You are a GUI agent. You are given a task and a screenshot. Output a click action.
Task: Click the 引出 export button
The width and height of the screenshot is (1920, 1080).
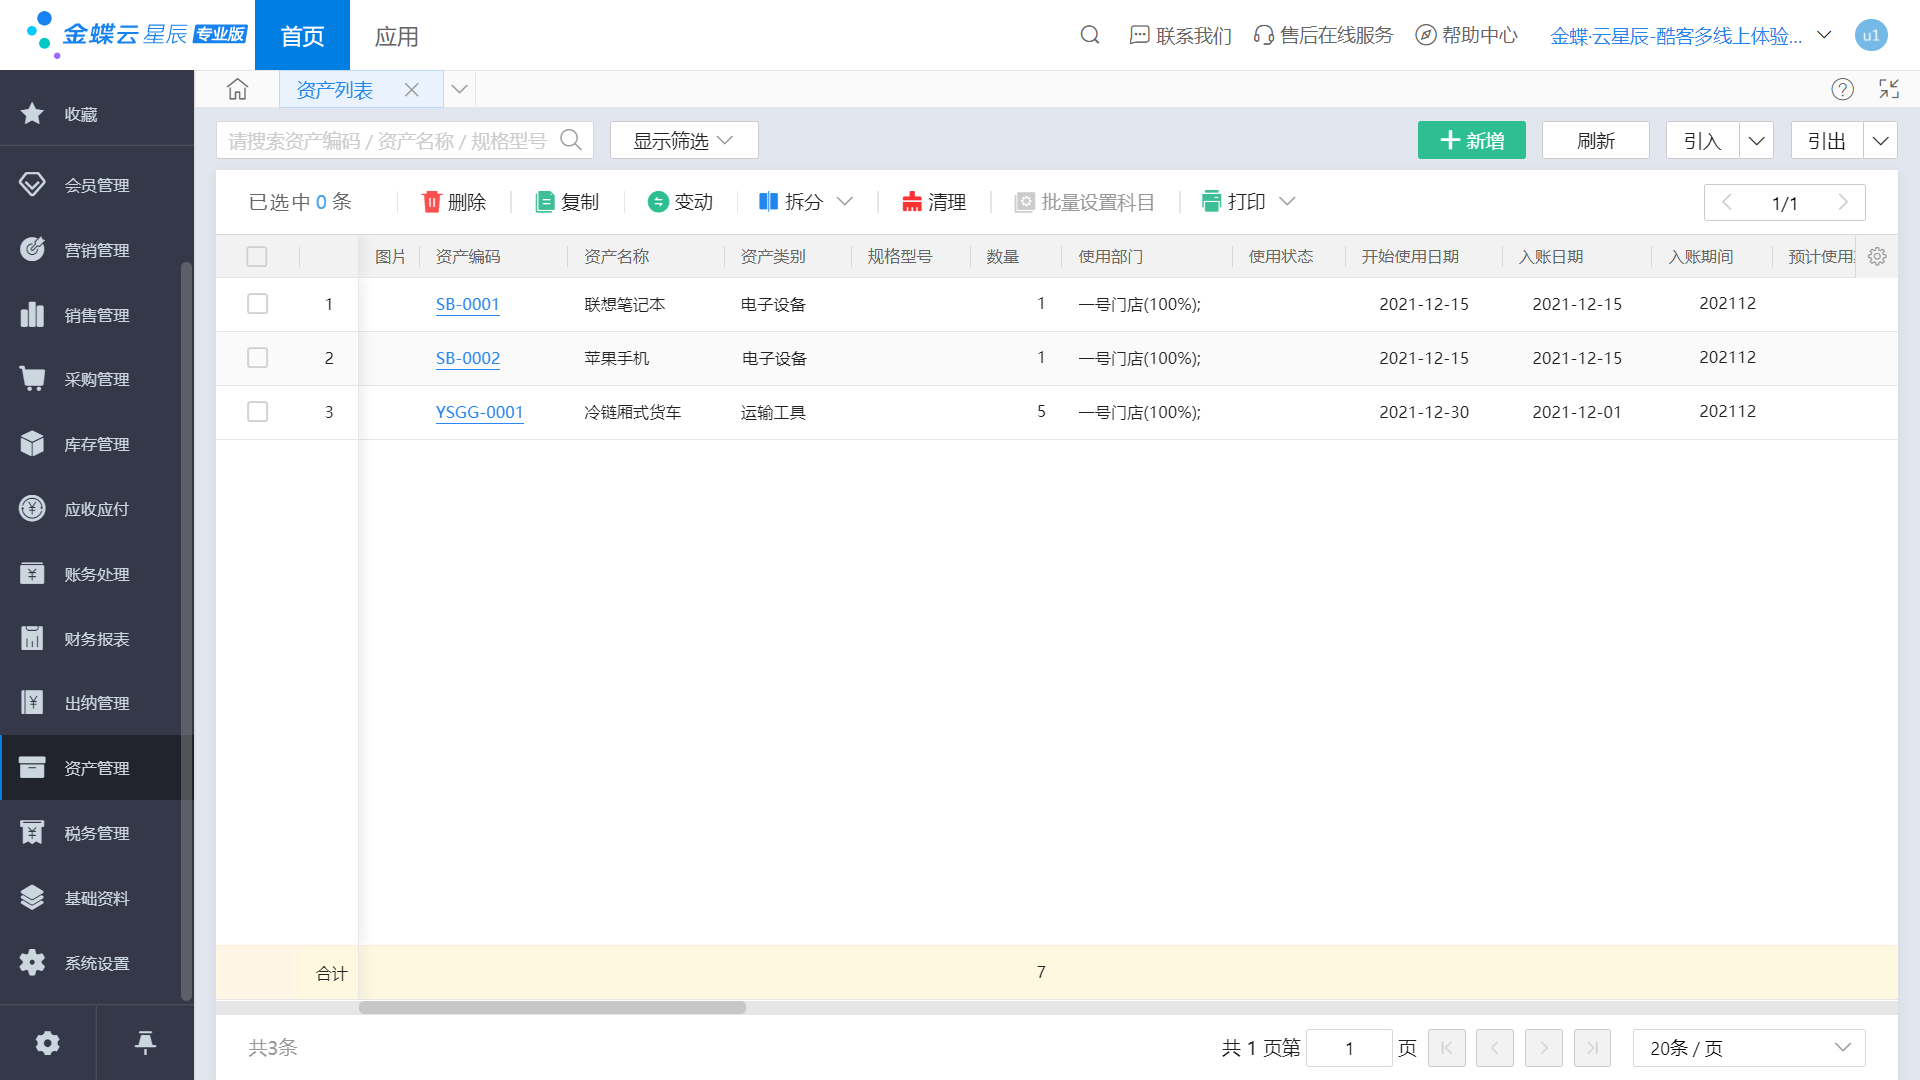1827,140
